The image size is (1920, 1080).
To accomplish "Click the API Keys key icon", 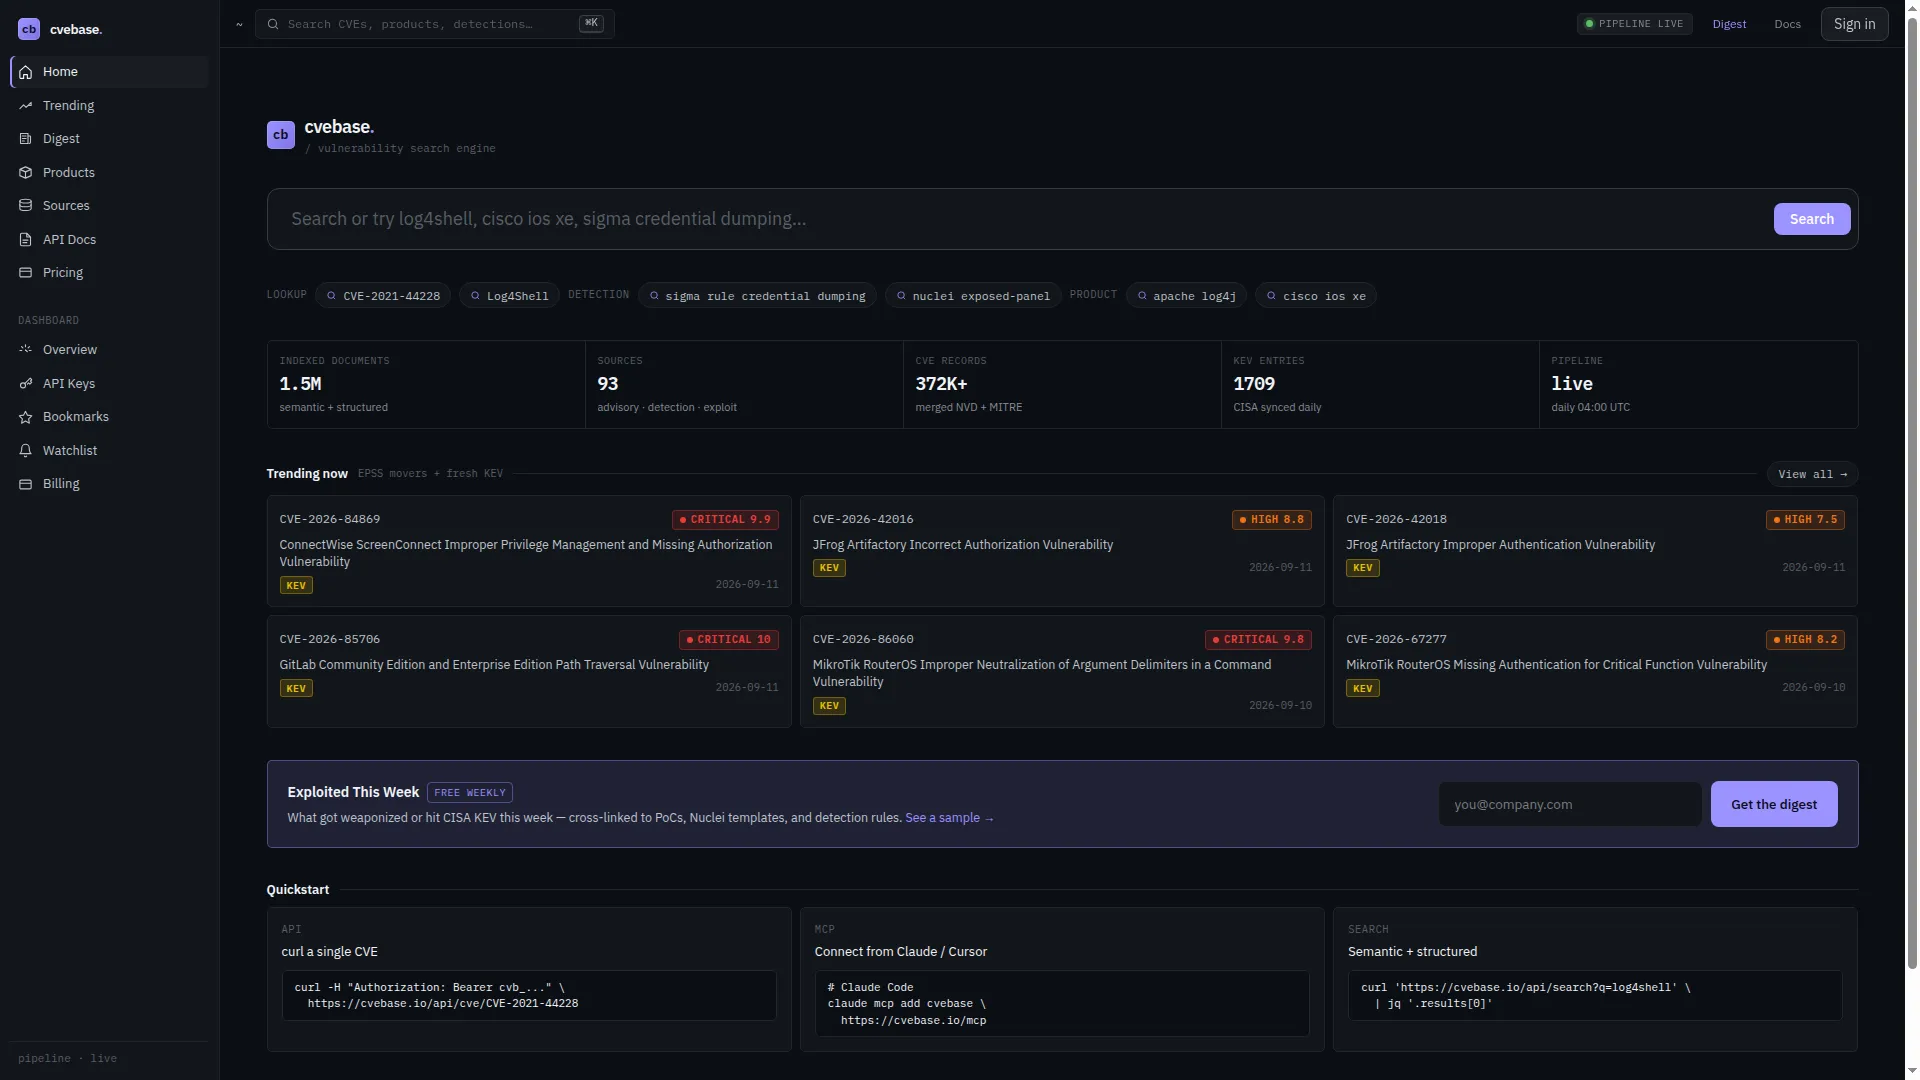I will click(x=26, y=384).
